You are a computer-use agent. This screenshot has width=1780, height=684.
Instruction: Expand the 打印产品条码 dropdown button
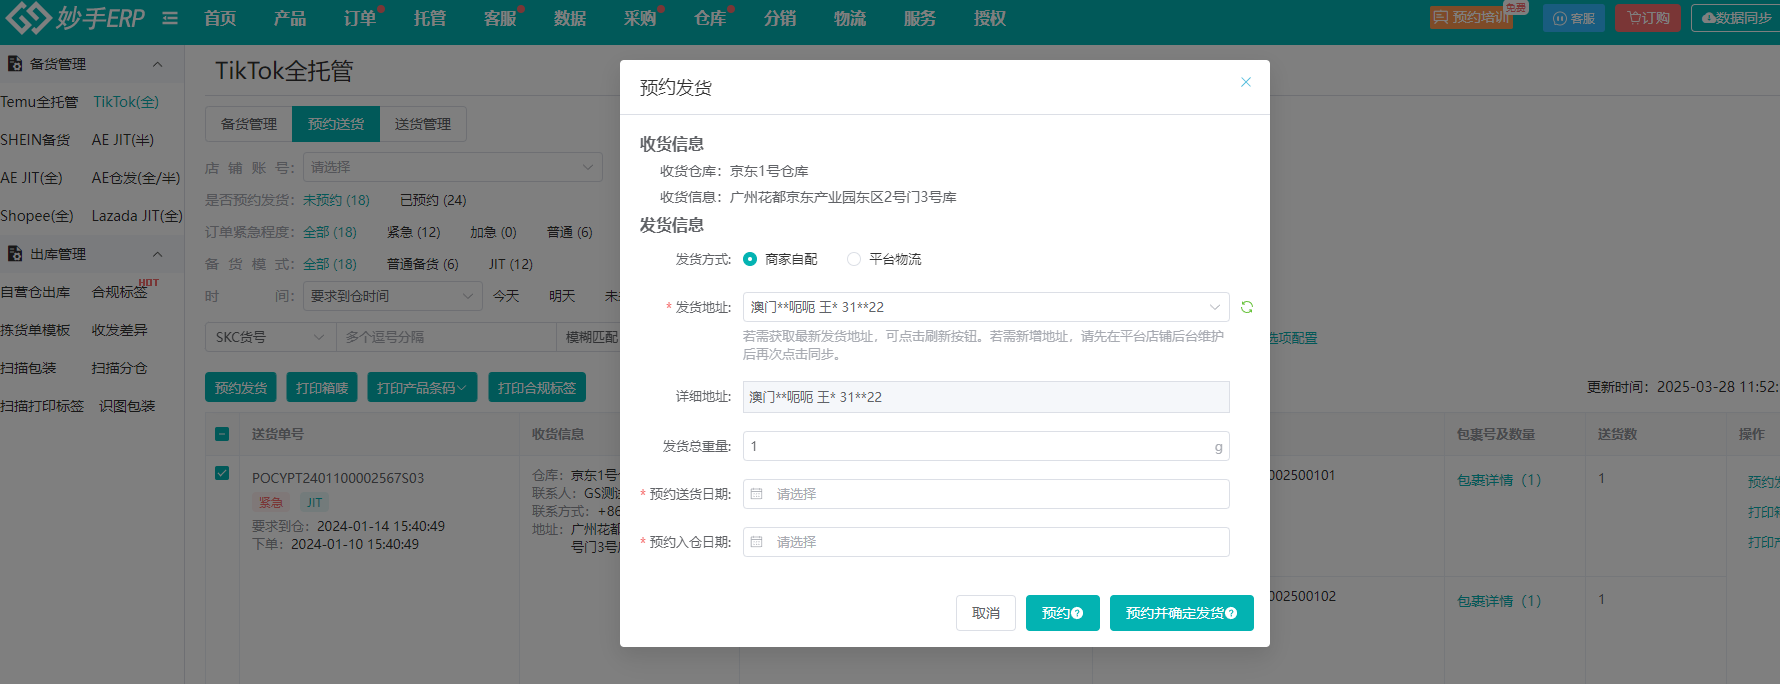pyautogui.click(x=422, y=388)
